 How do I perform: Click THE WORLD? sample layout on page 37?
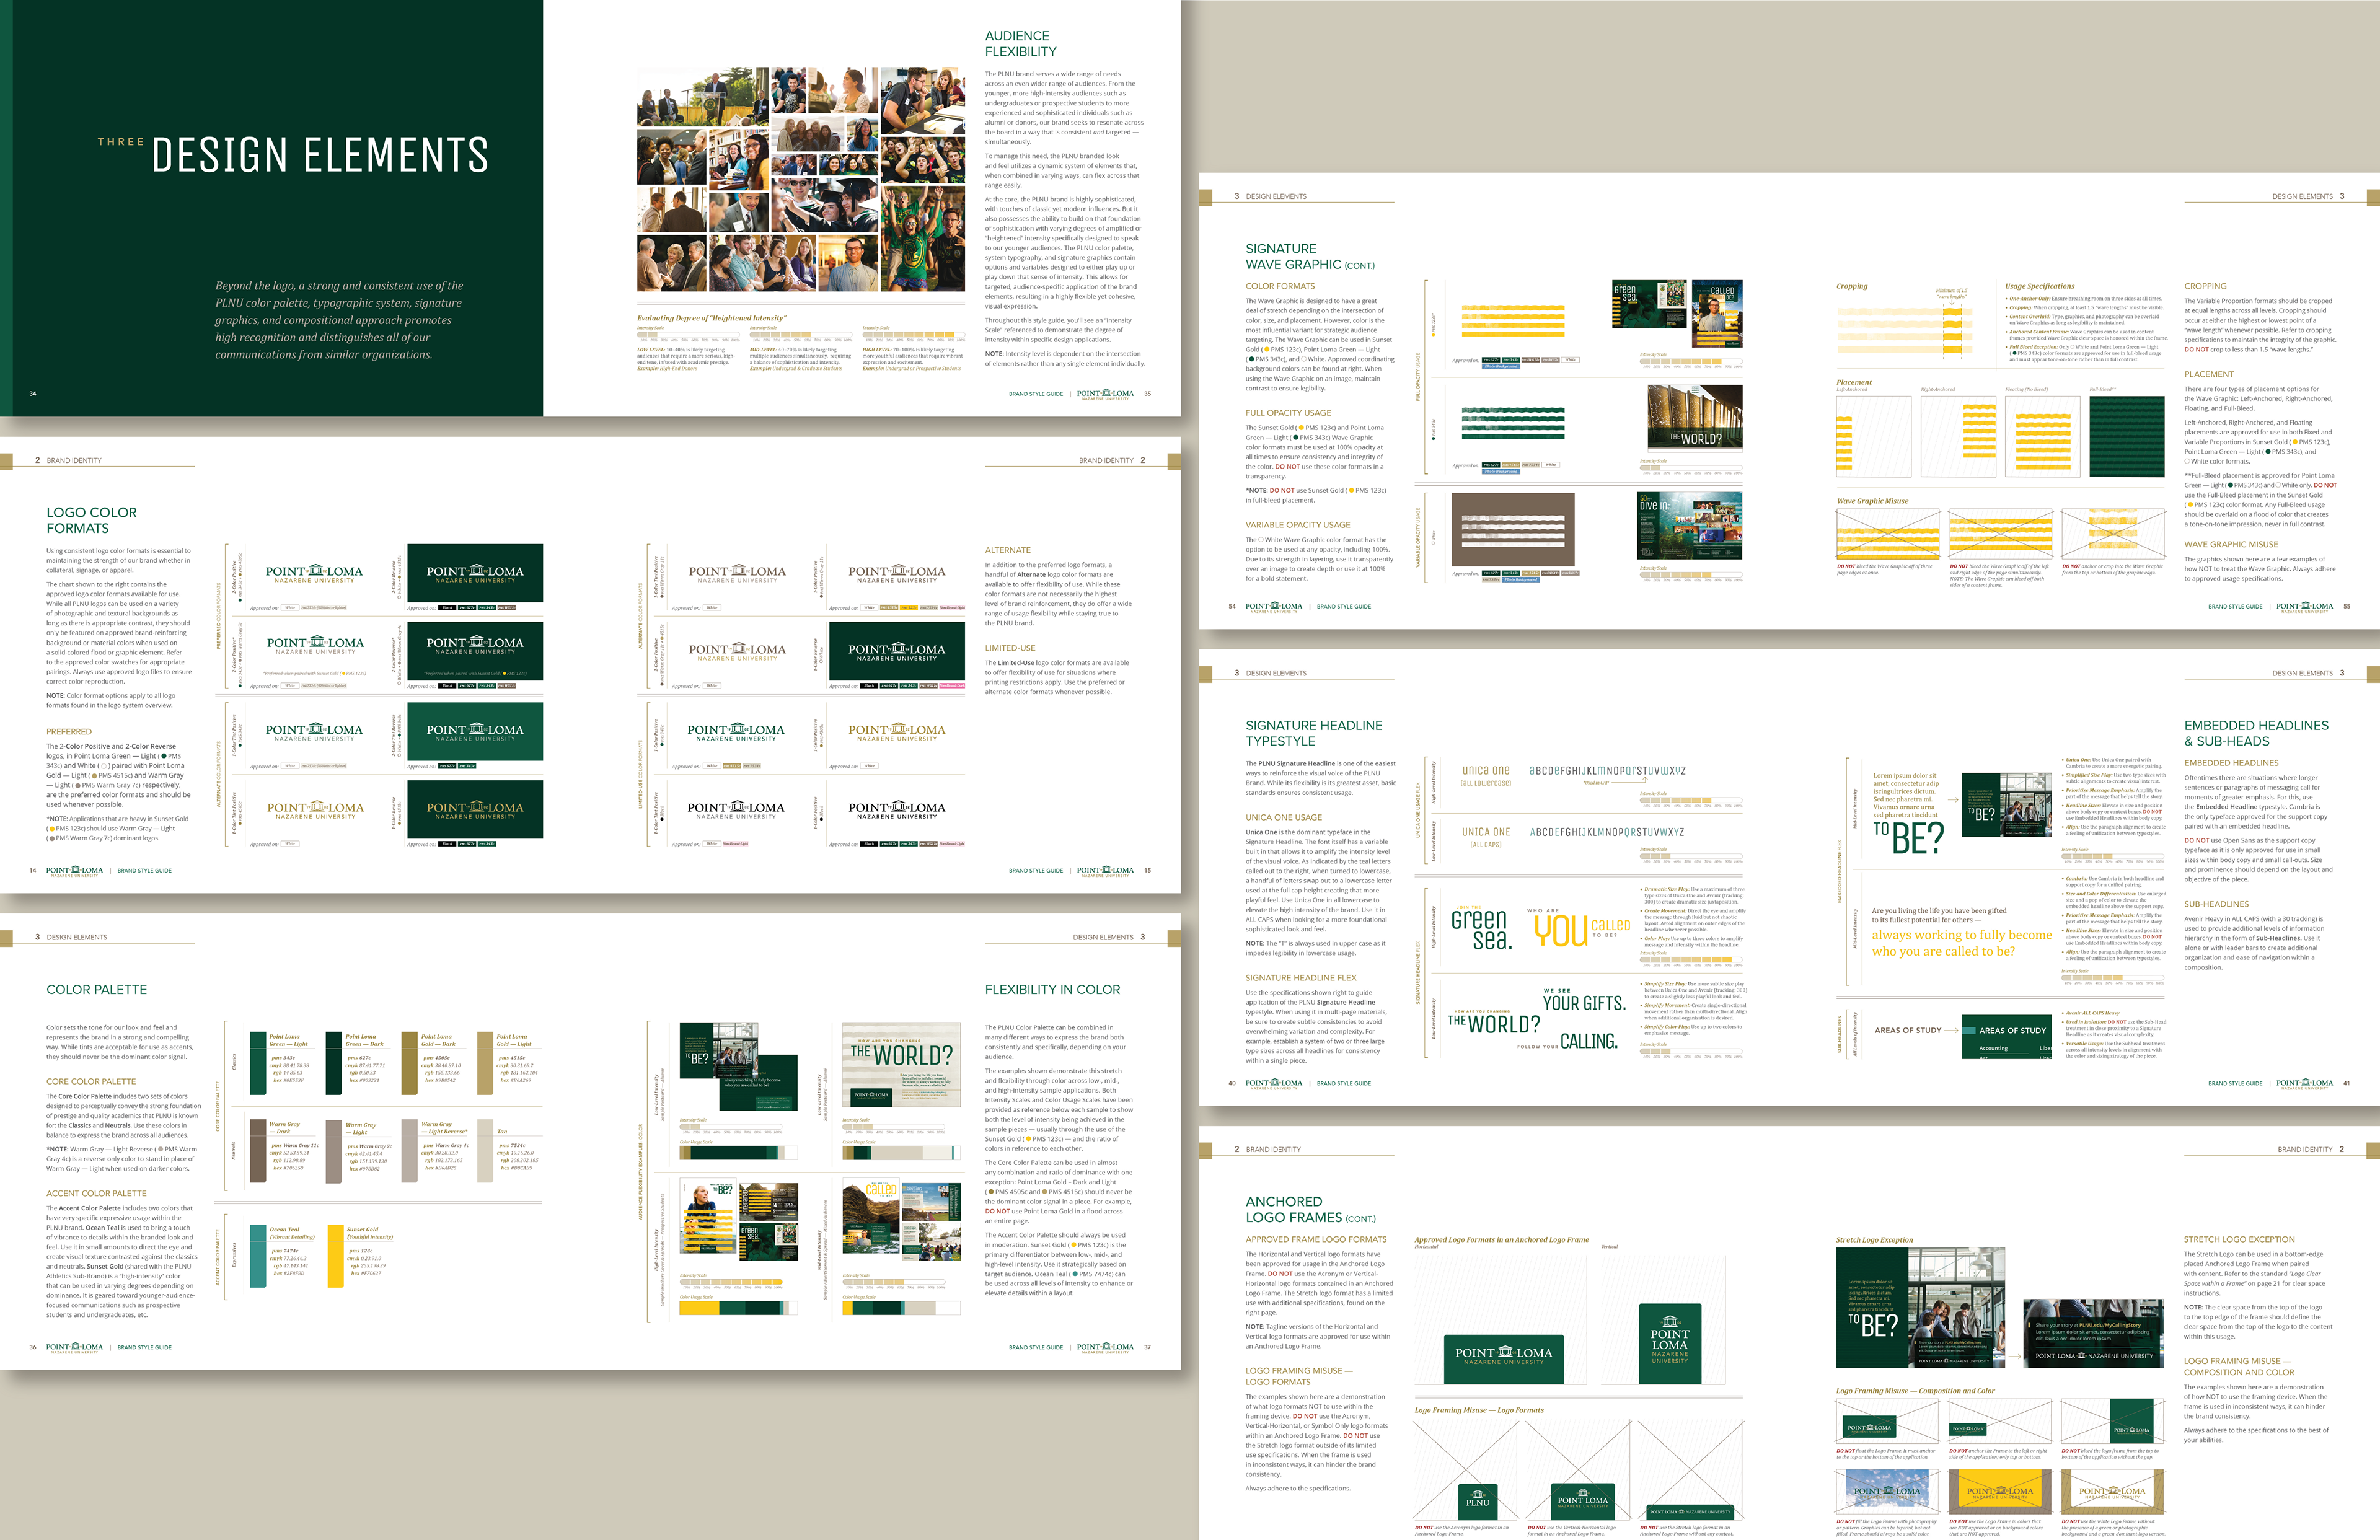(901, 1064)
